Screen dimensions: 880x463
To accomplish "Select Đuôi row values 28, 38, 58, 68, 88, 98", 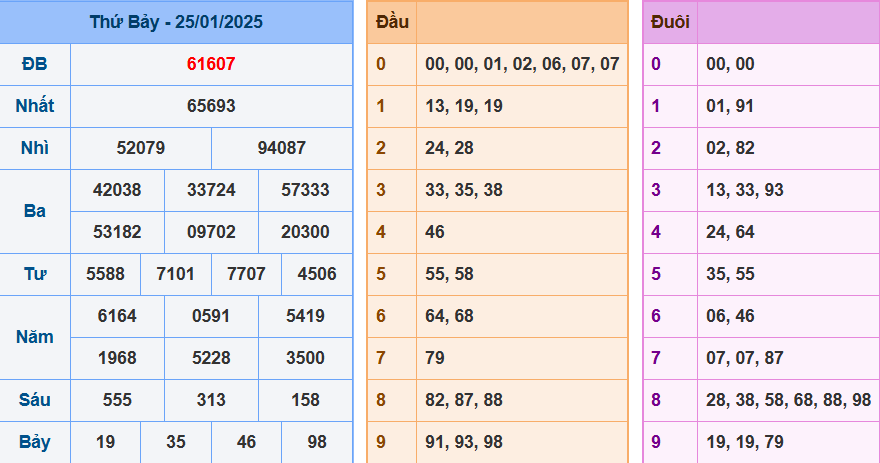I will coord(789,400).
